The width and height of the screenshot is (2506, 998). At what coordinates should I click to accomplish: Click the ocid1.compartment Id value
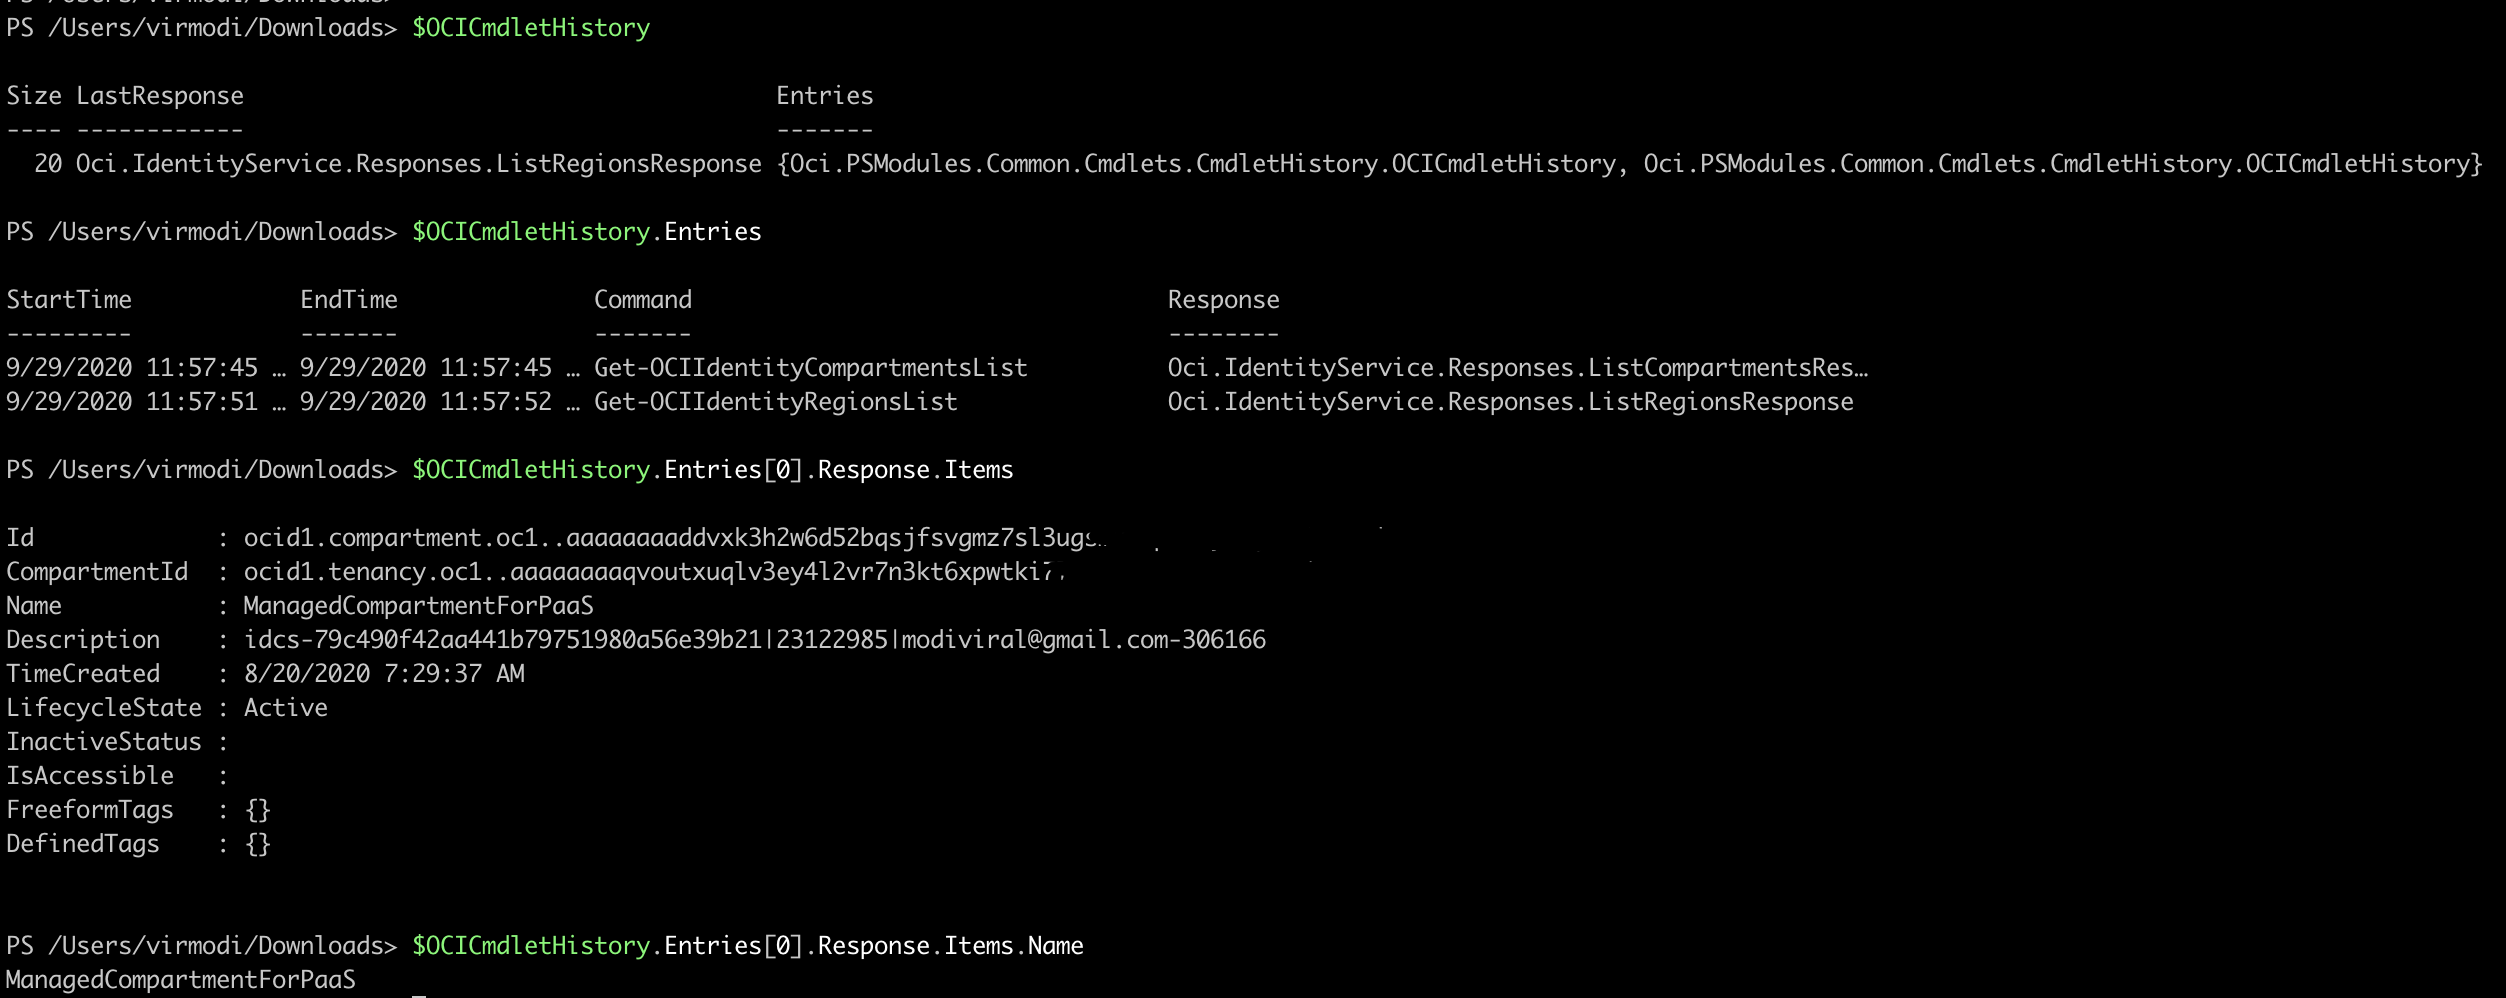pos(672,538)
